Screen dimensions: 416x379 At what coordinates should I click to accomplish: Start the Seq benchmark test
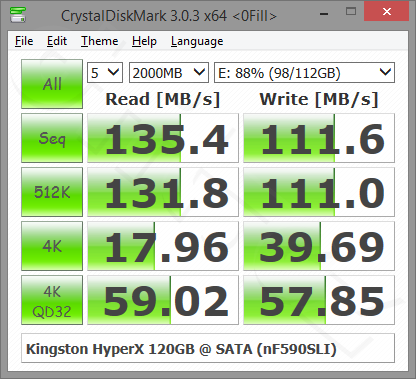click(52, 138)
